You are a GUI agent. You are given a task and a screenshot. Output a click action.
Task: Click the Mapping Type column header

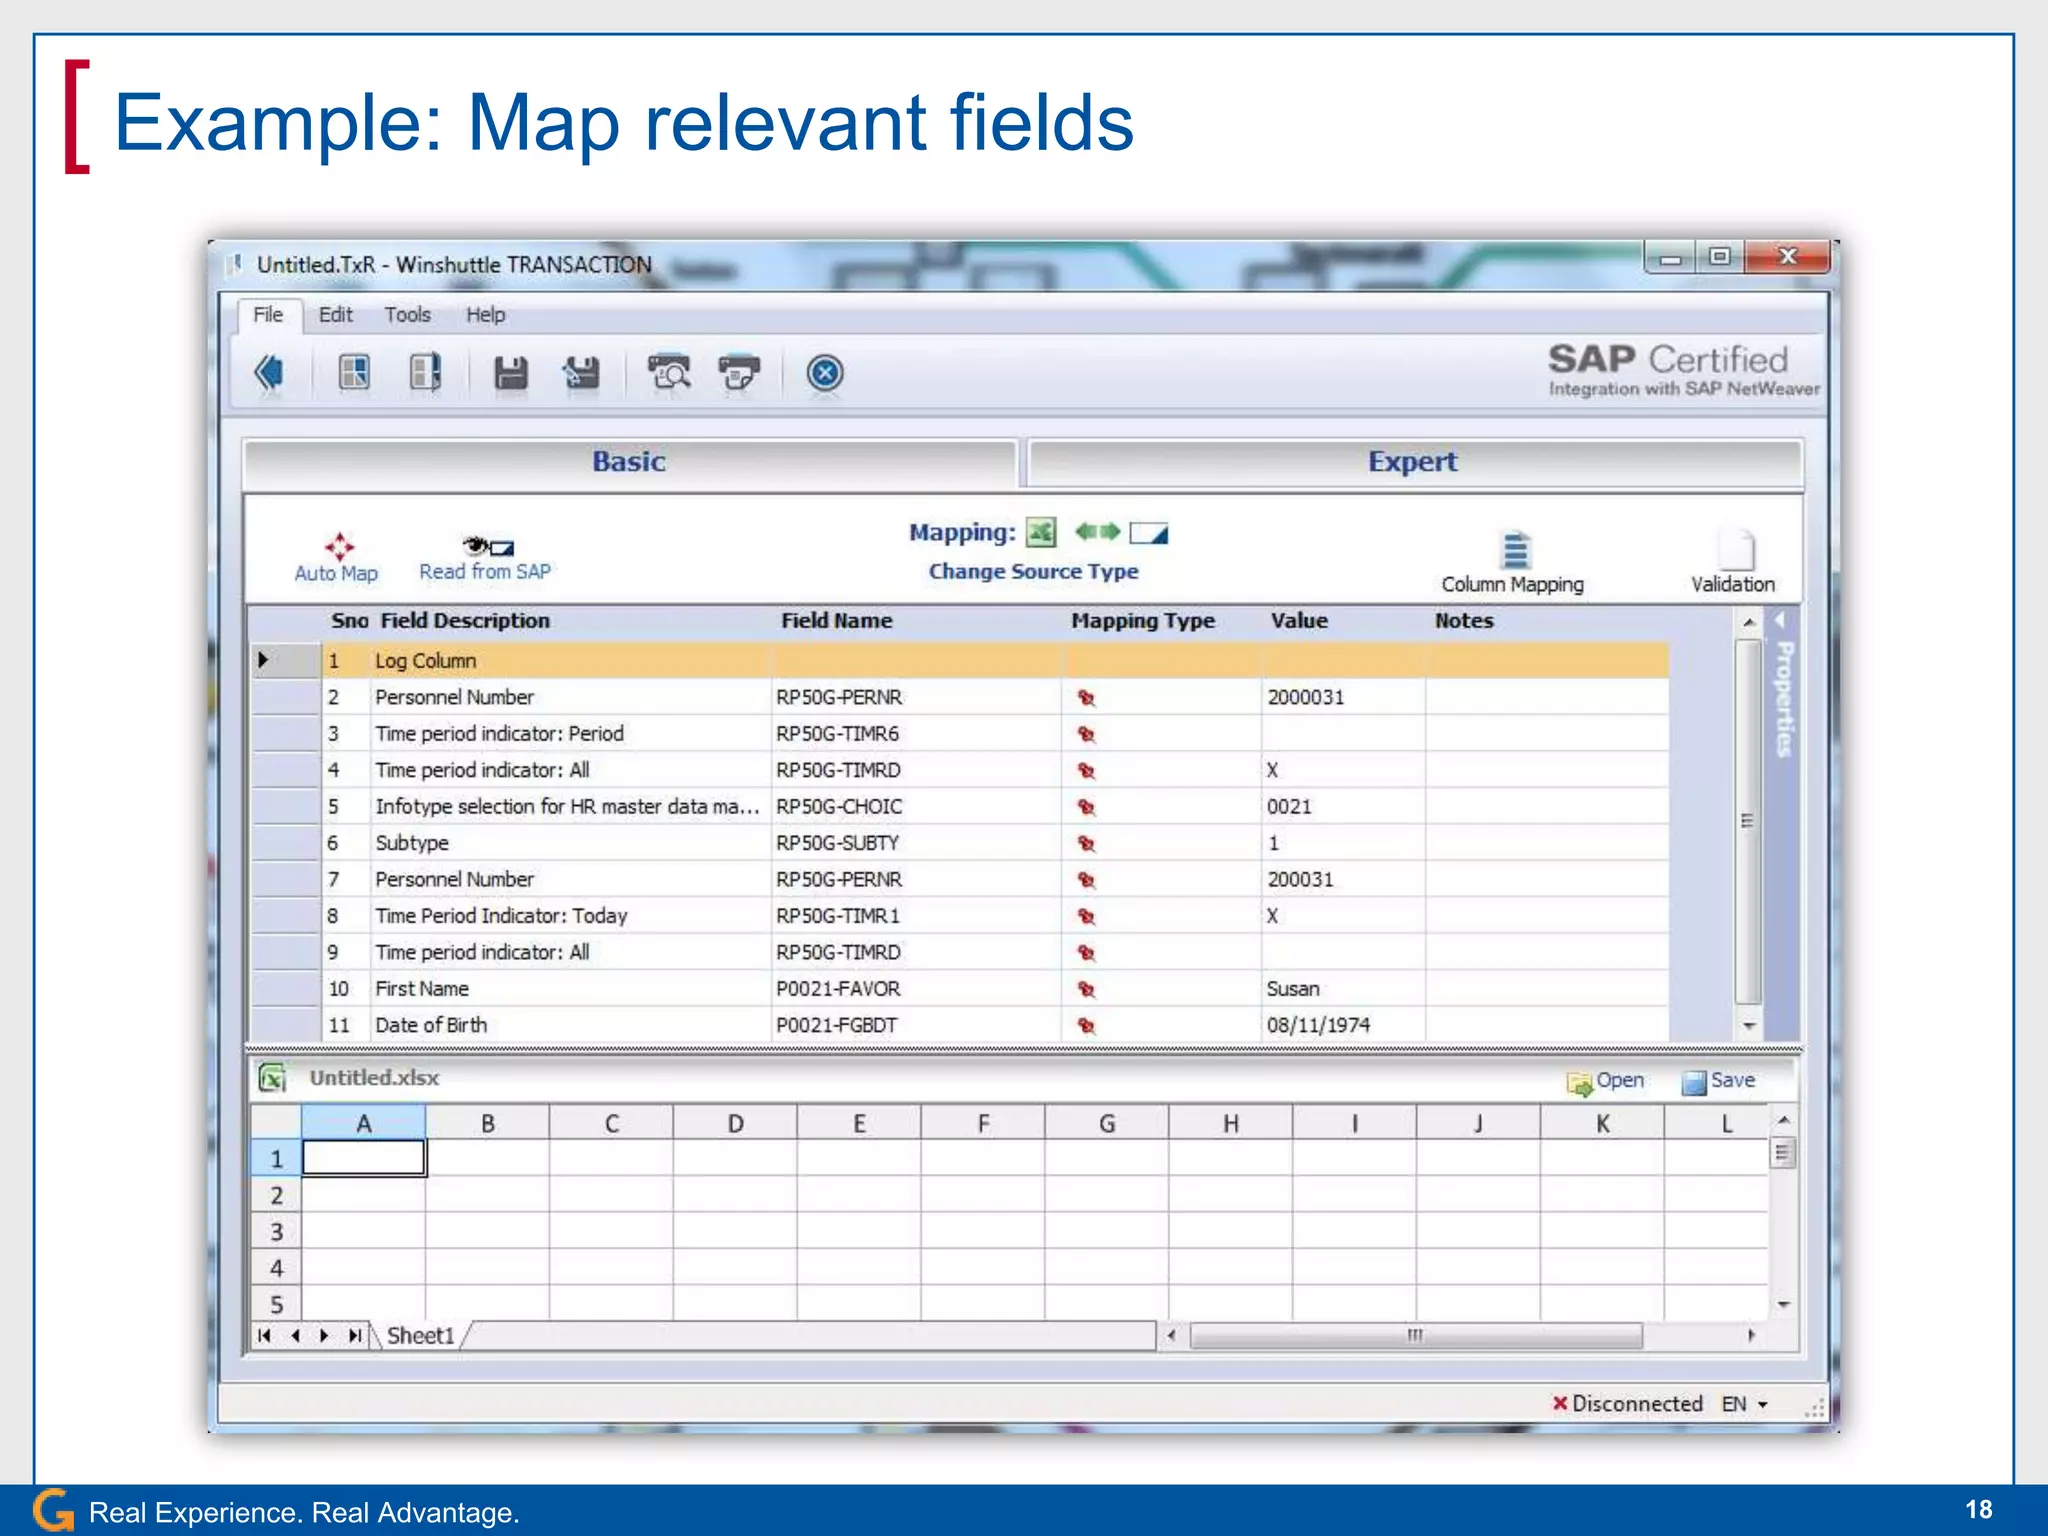(x=1143, y=621)
